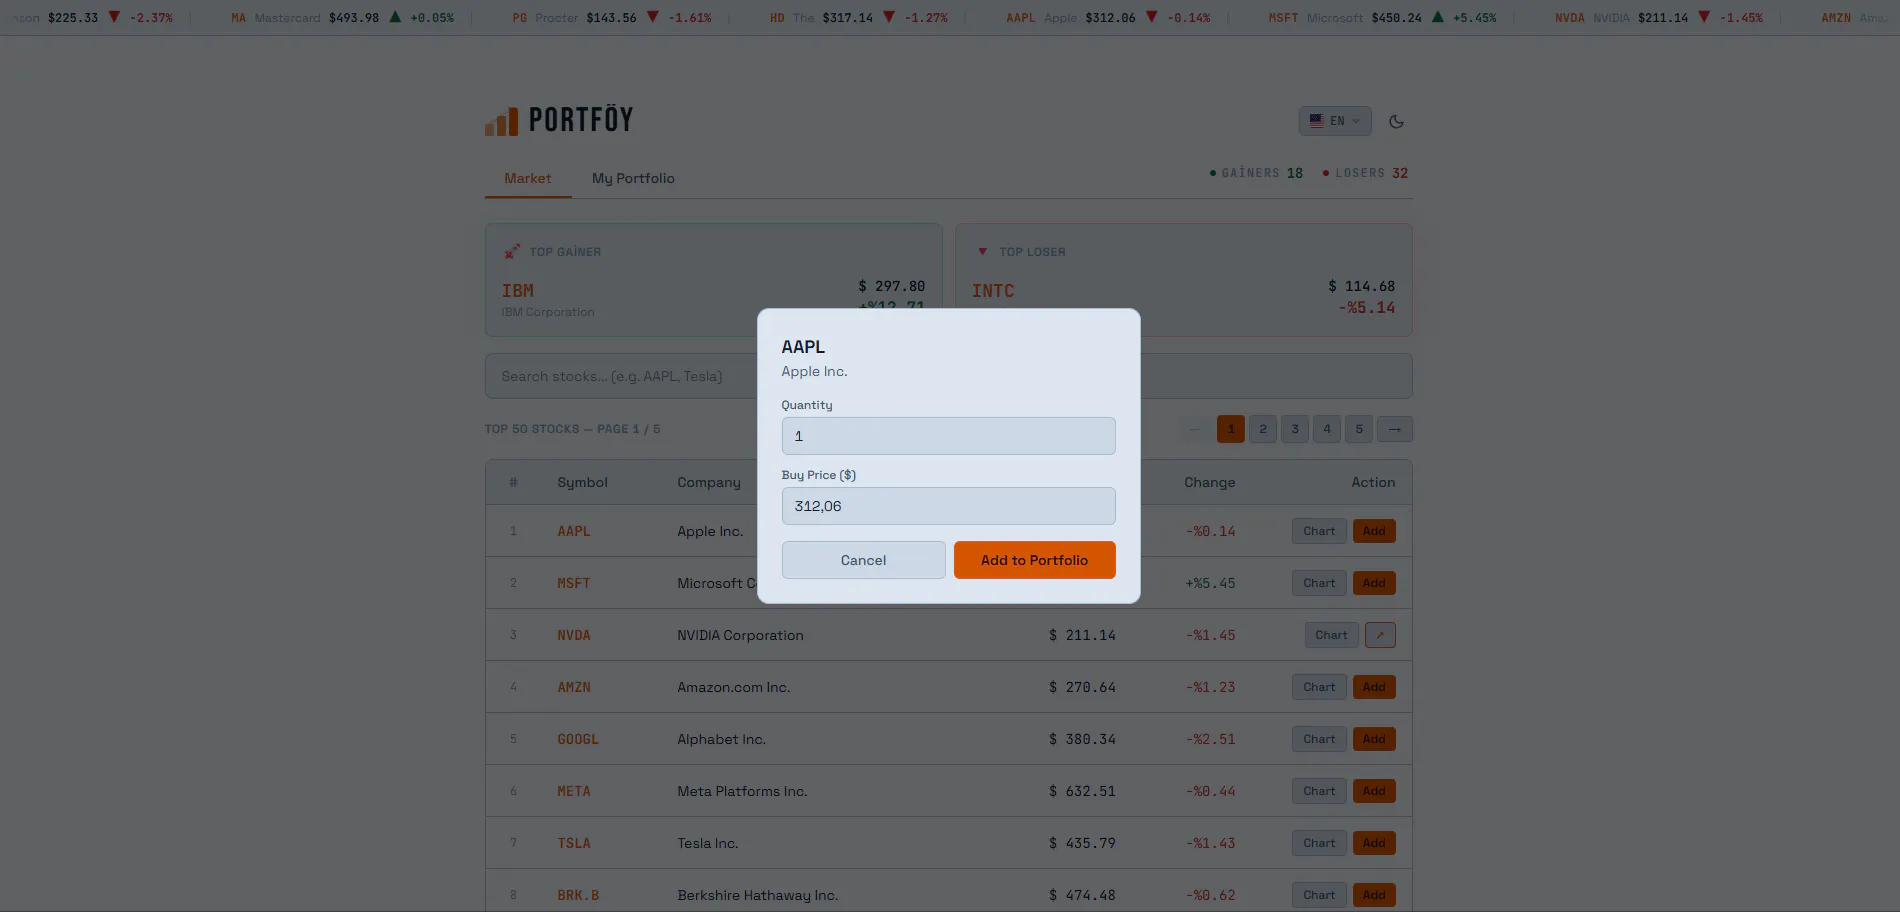Cancel the AAPL add dialog
This screenshot has height=912, width=1900.
click(864, 560)
